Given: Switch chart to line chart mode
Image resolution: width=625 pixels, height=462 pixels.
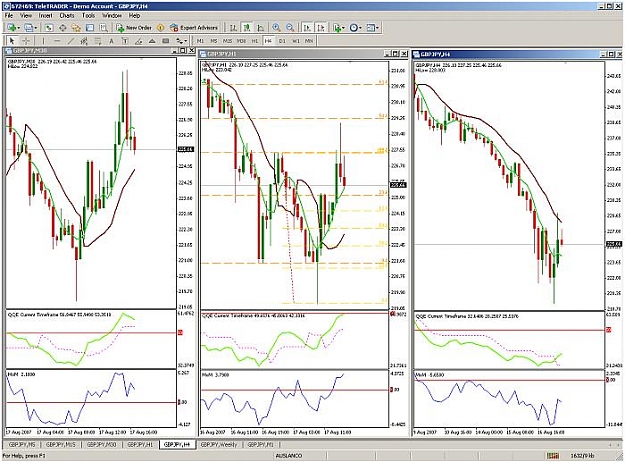Looking at the screenshot, I should coord(261,28).
